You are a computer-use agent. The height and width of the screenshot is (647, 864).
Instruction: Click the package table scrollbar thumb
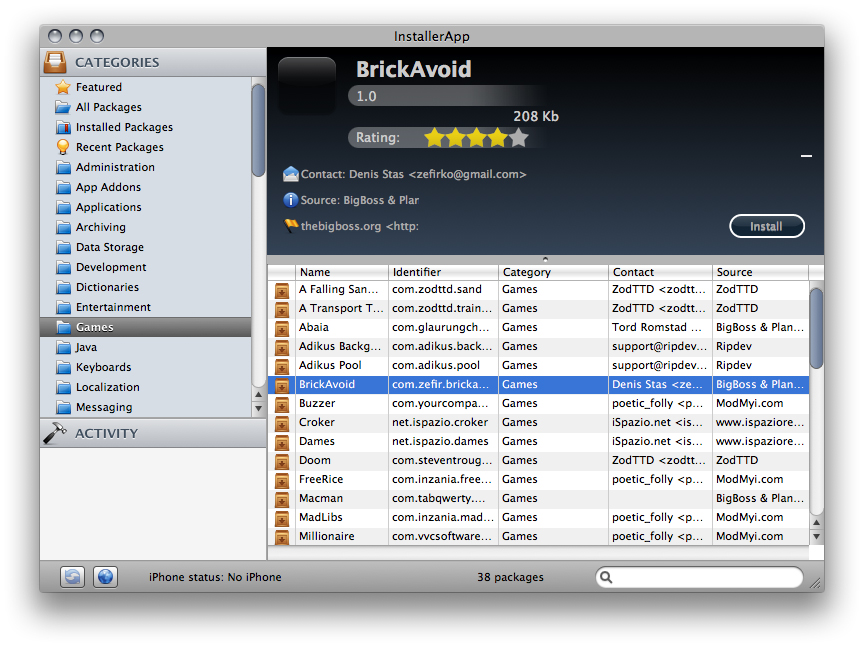click(817, 329)
